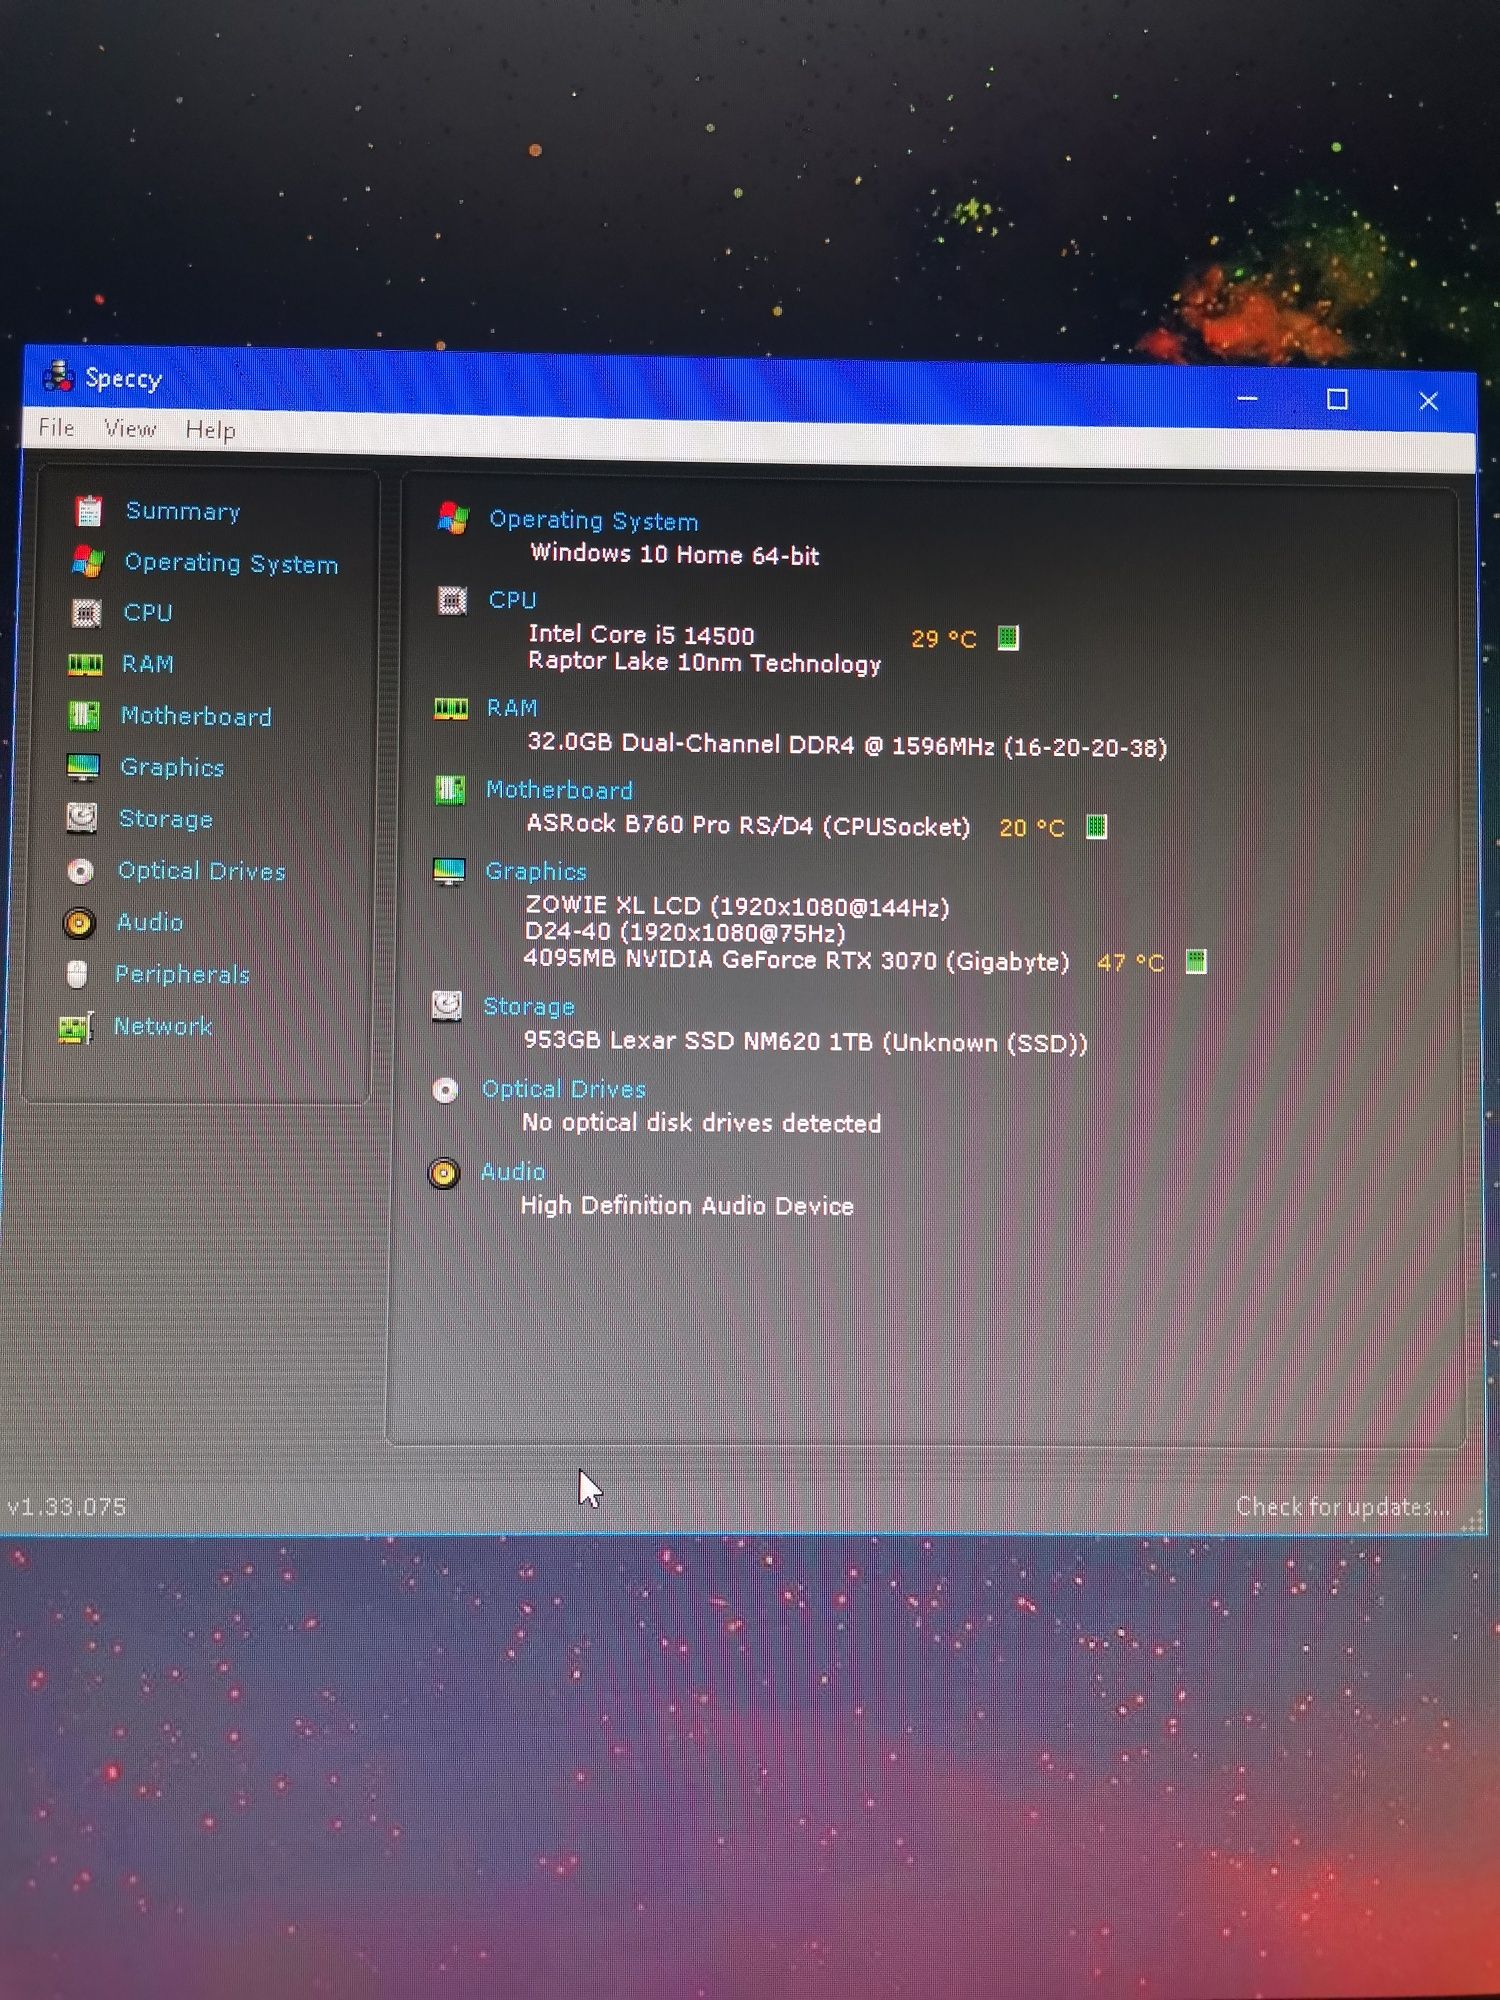Click the Audio speaker icon in summary panel
1500x2000 pixels.
coord(444,1173)
